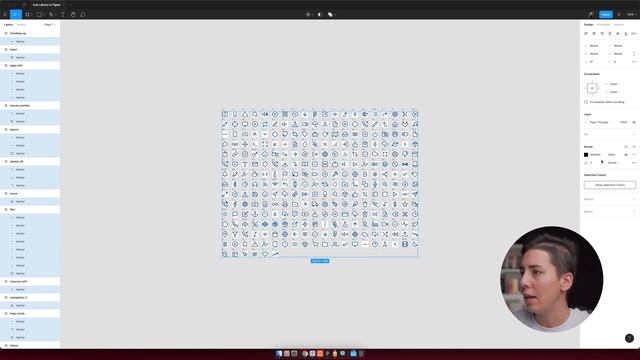This screenshot has height=360, width=640.
Task: Select the mouse-pointer layer
Action: (x=20, y=105)
